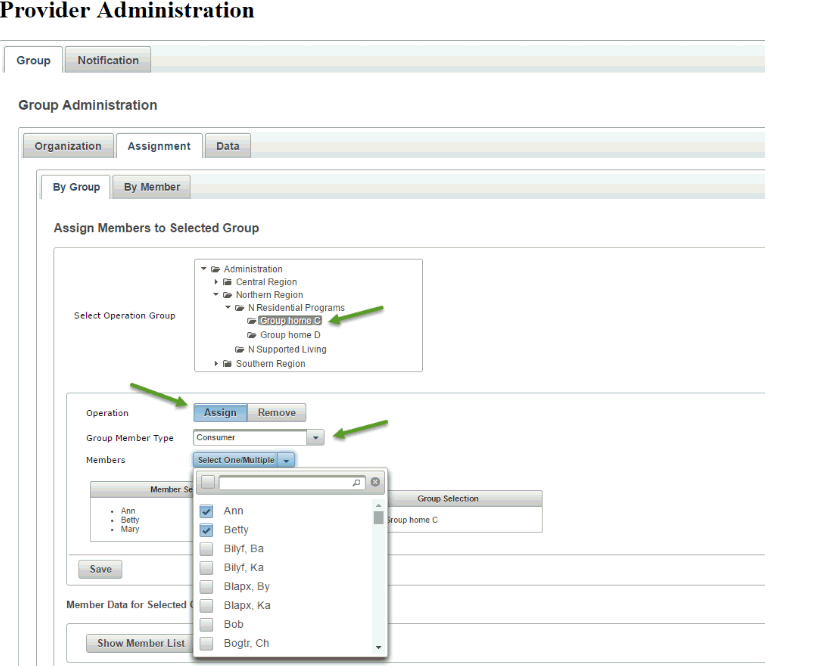Image resolution: width=813 pixels, height=666 pixels.
Task: Uncheck the Betty checkbox
Action: 206,530
